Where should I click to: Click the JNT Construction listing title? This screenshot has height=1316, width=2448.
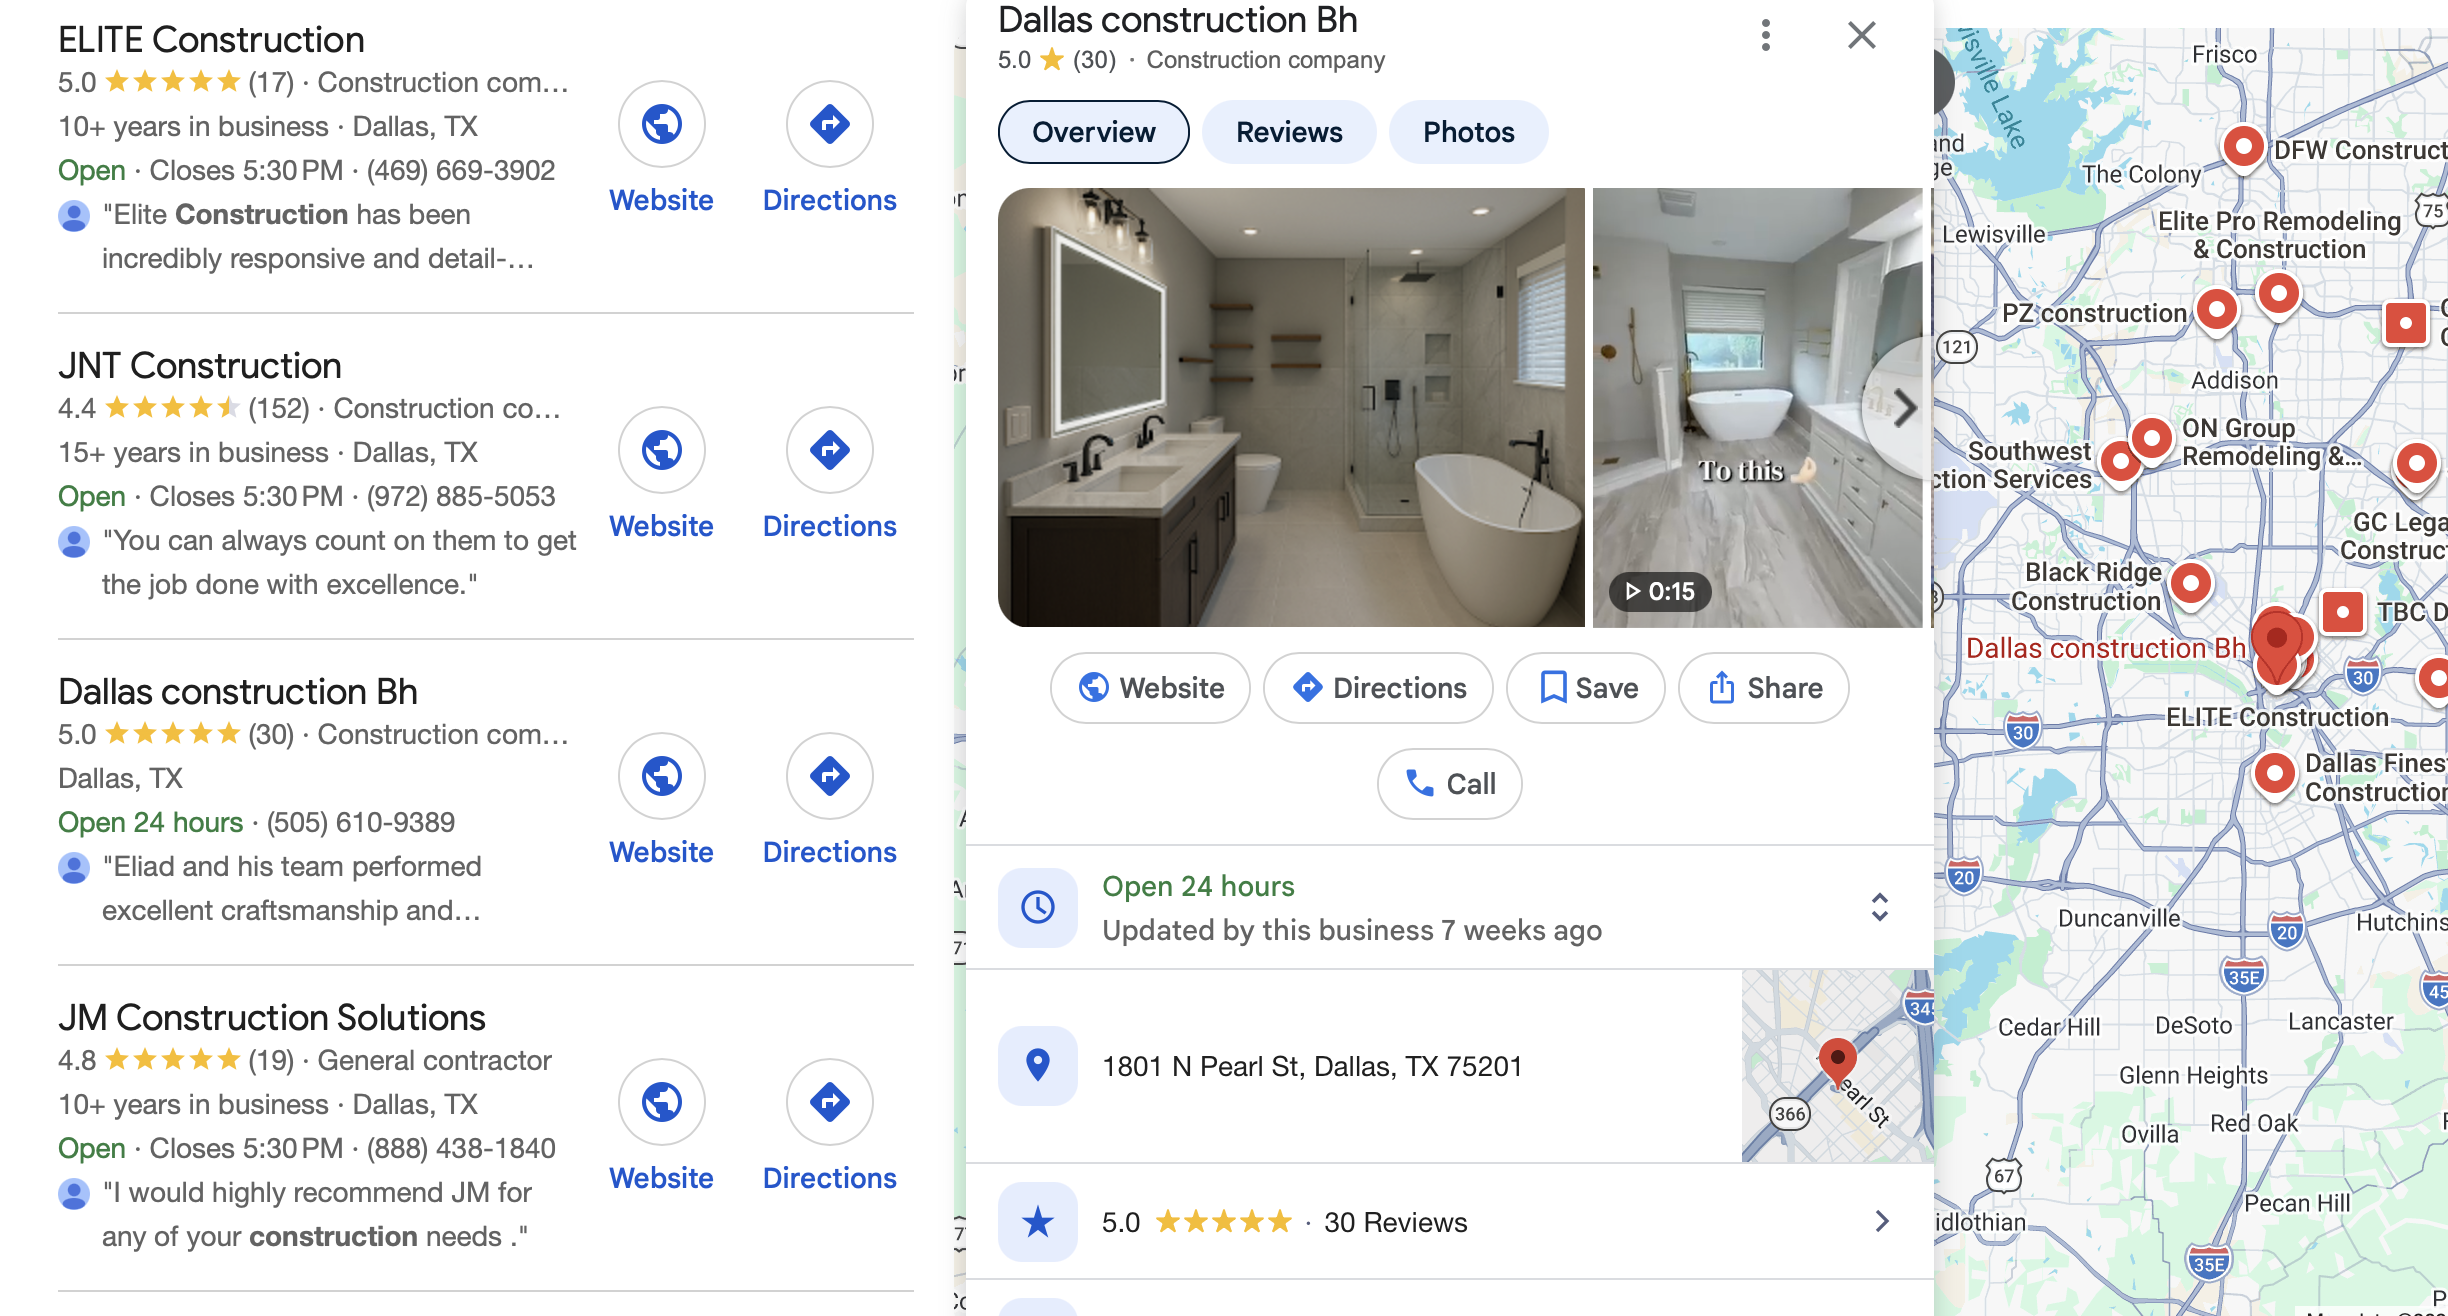click(200, 366)
